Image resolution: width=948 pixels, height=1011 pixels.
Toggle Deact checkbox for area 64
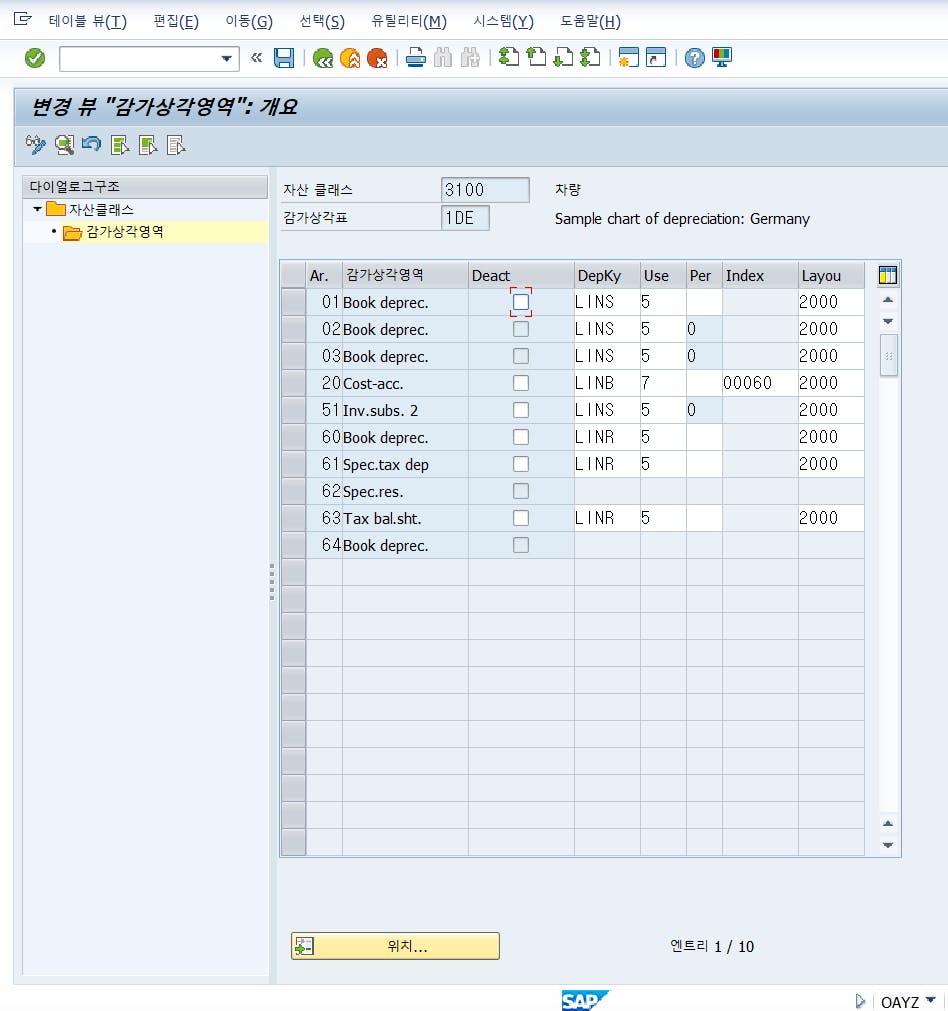click(x=521, y=545)
